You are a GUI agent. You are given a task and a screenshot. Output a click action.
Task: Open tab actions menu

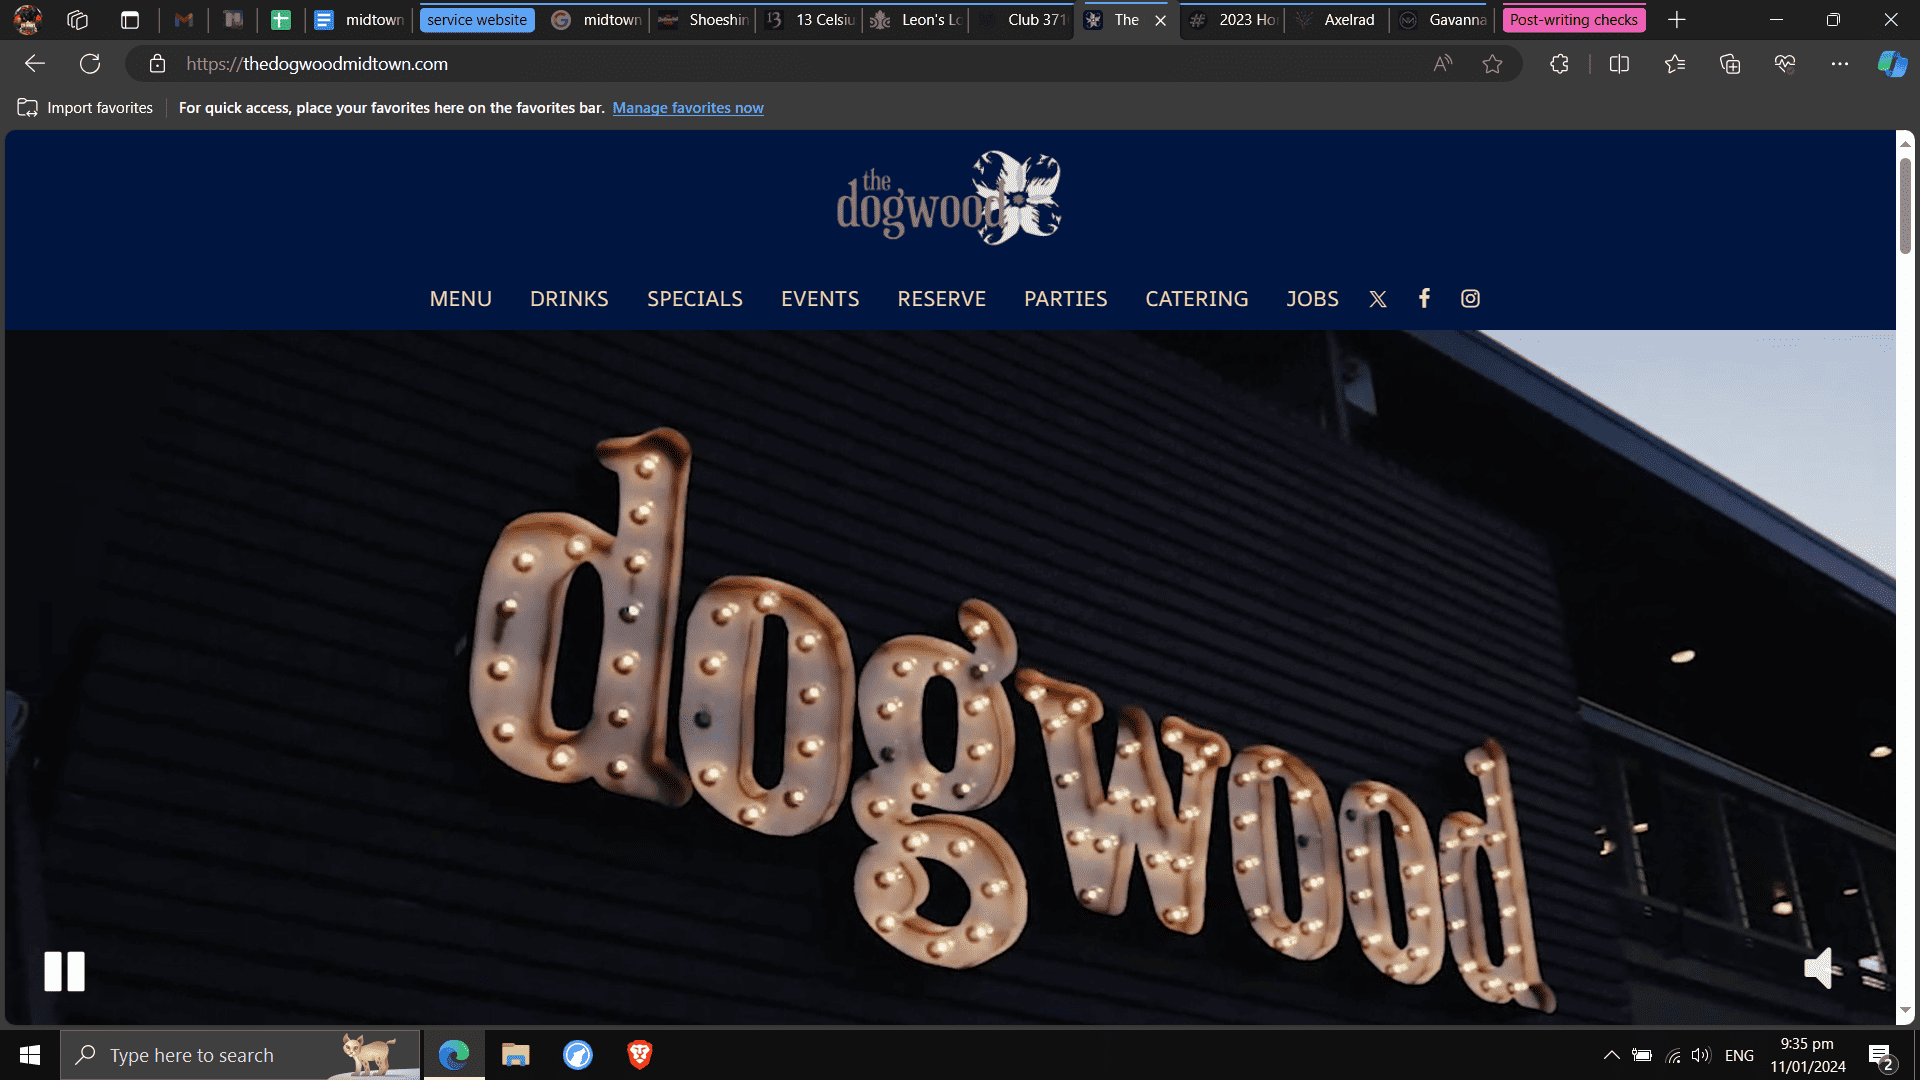[130, 20]
